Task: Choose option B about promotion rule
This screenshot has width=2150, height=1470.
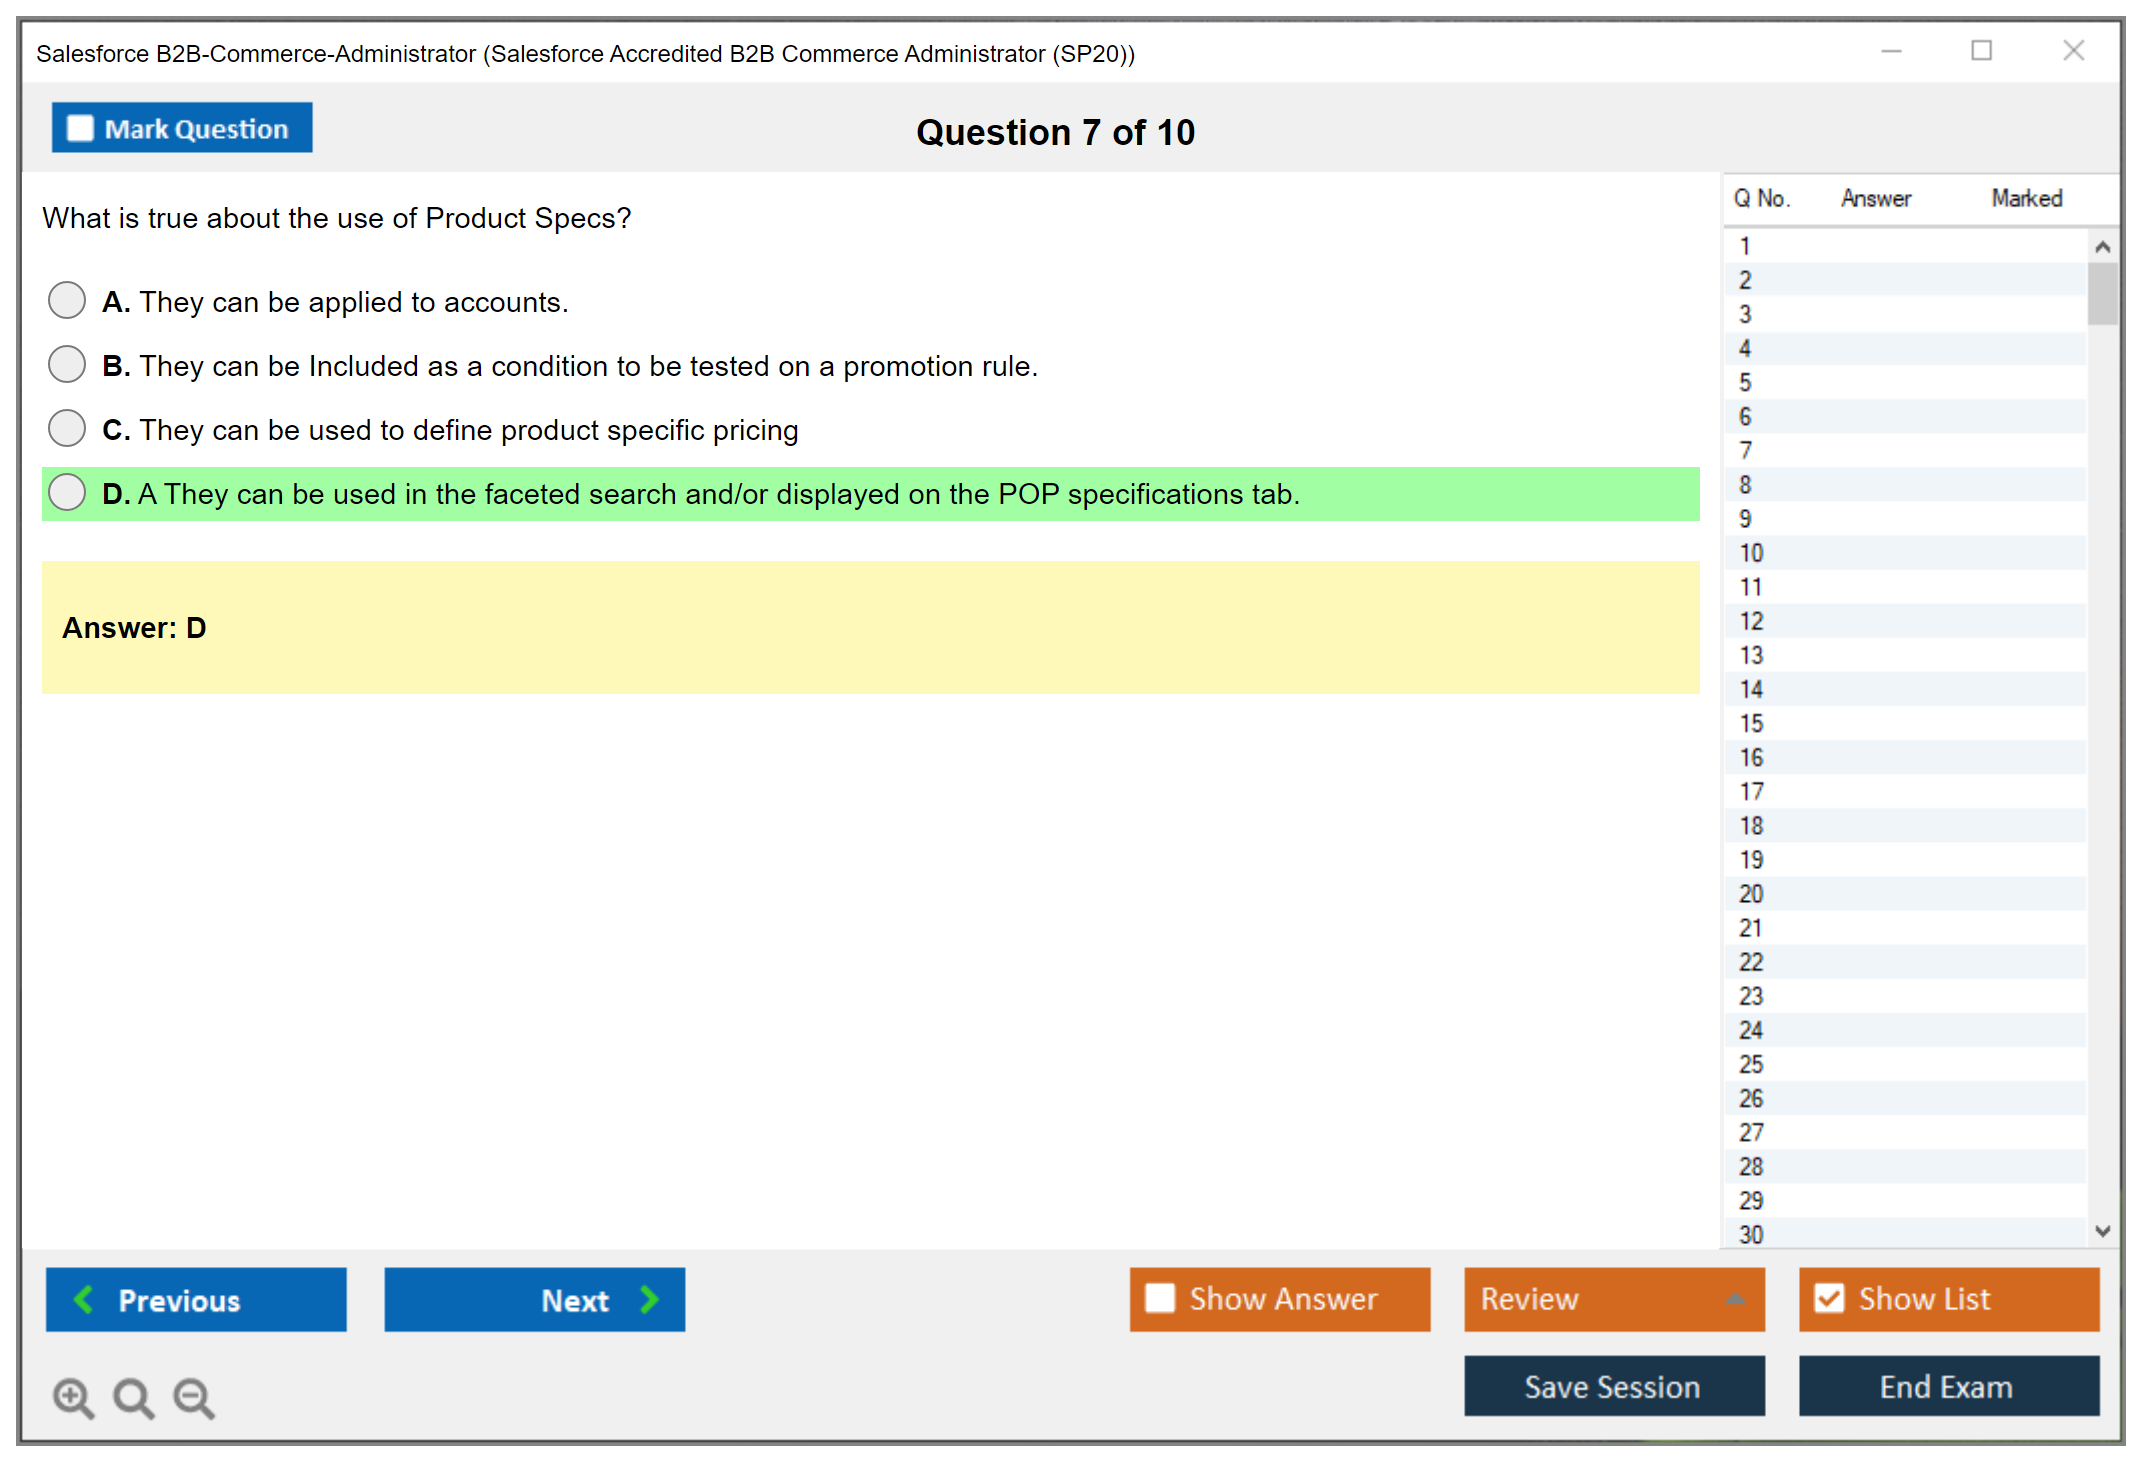Action: pos(67,364)
